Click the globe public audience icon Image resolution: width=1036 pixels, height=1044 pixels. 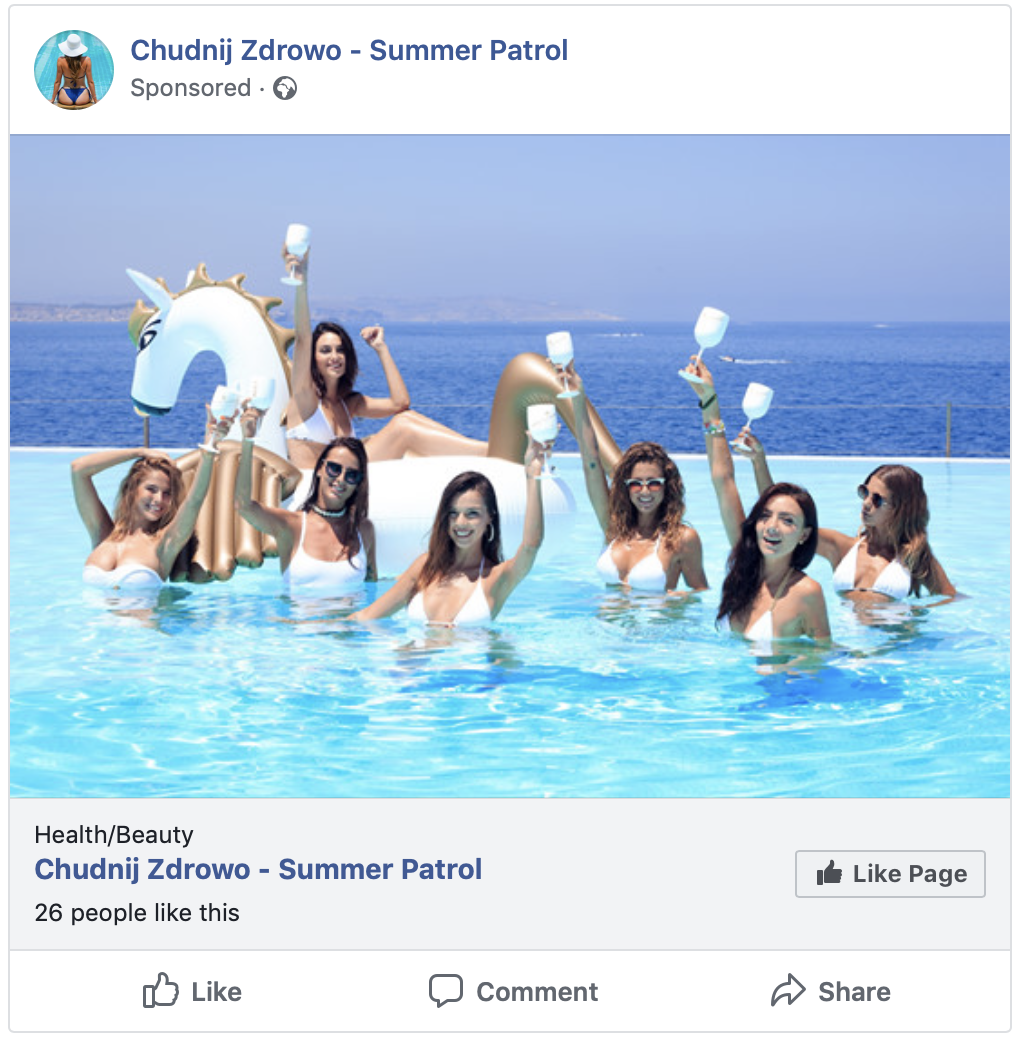(x=285, y=88)
